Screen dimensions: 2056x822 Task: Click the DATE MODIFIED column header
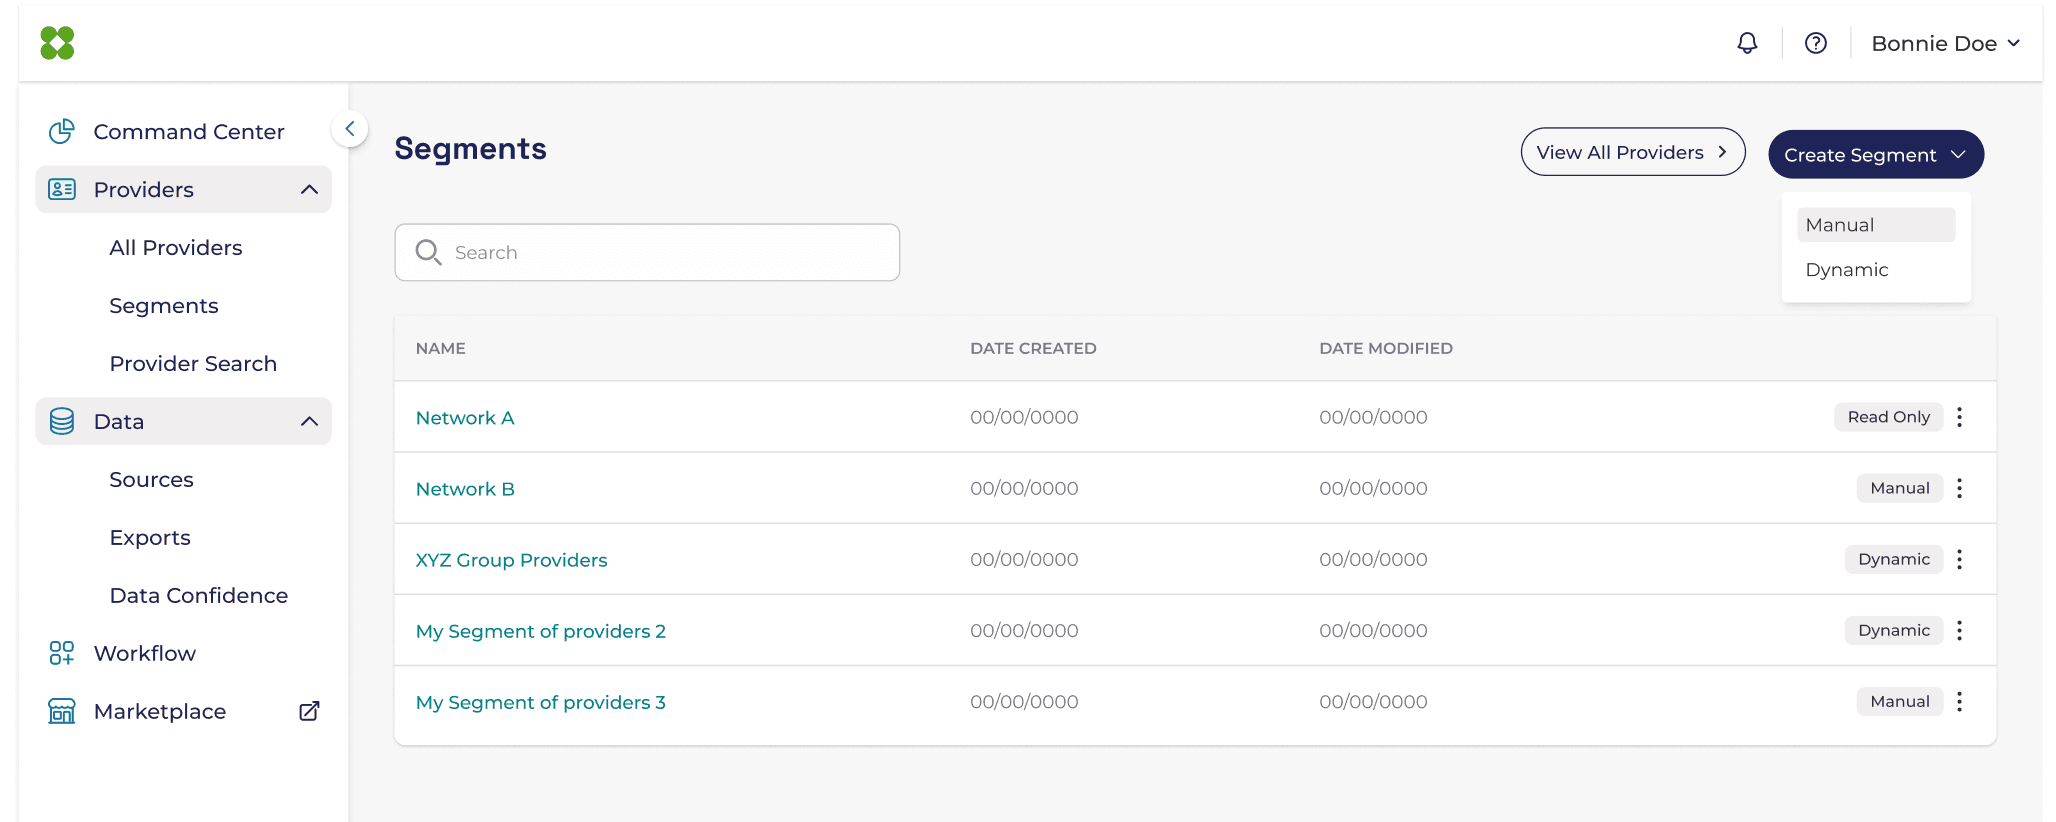pyautogui.click(x=1386, y=348)
